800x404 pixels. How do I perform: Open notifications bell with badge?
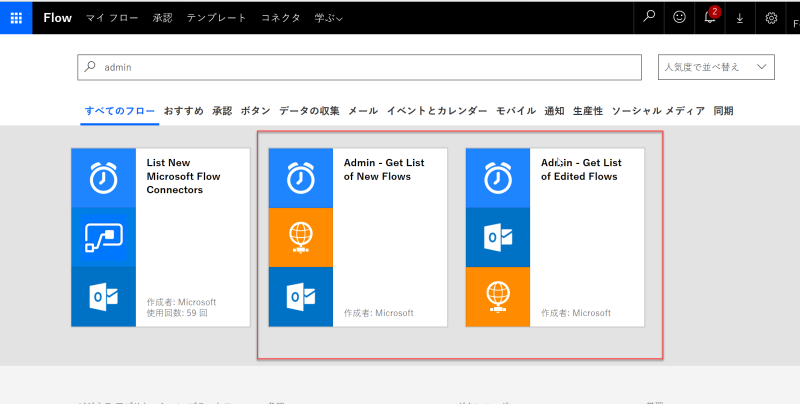710,17
